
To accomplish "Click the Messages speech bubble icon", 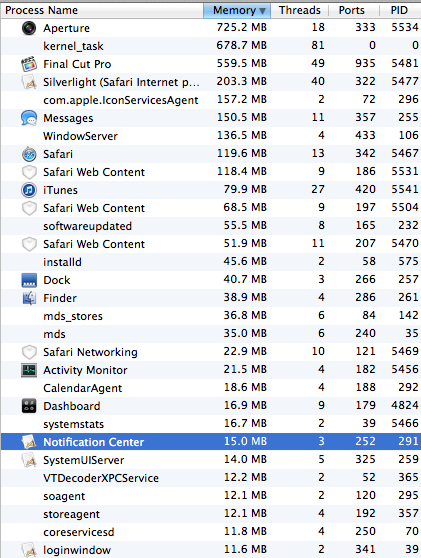I will pyautogui.click(x=29, y=118).
